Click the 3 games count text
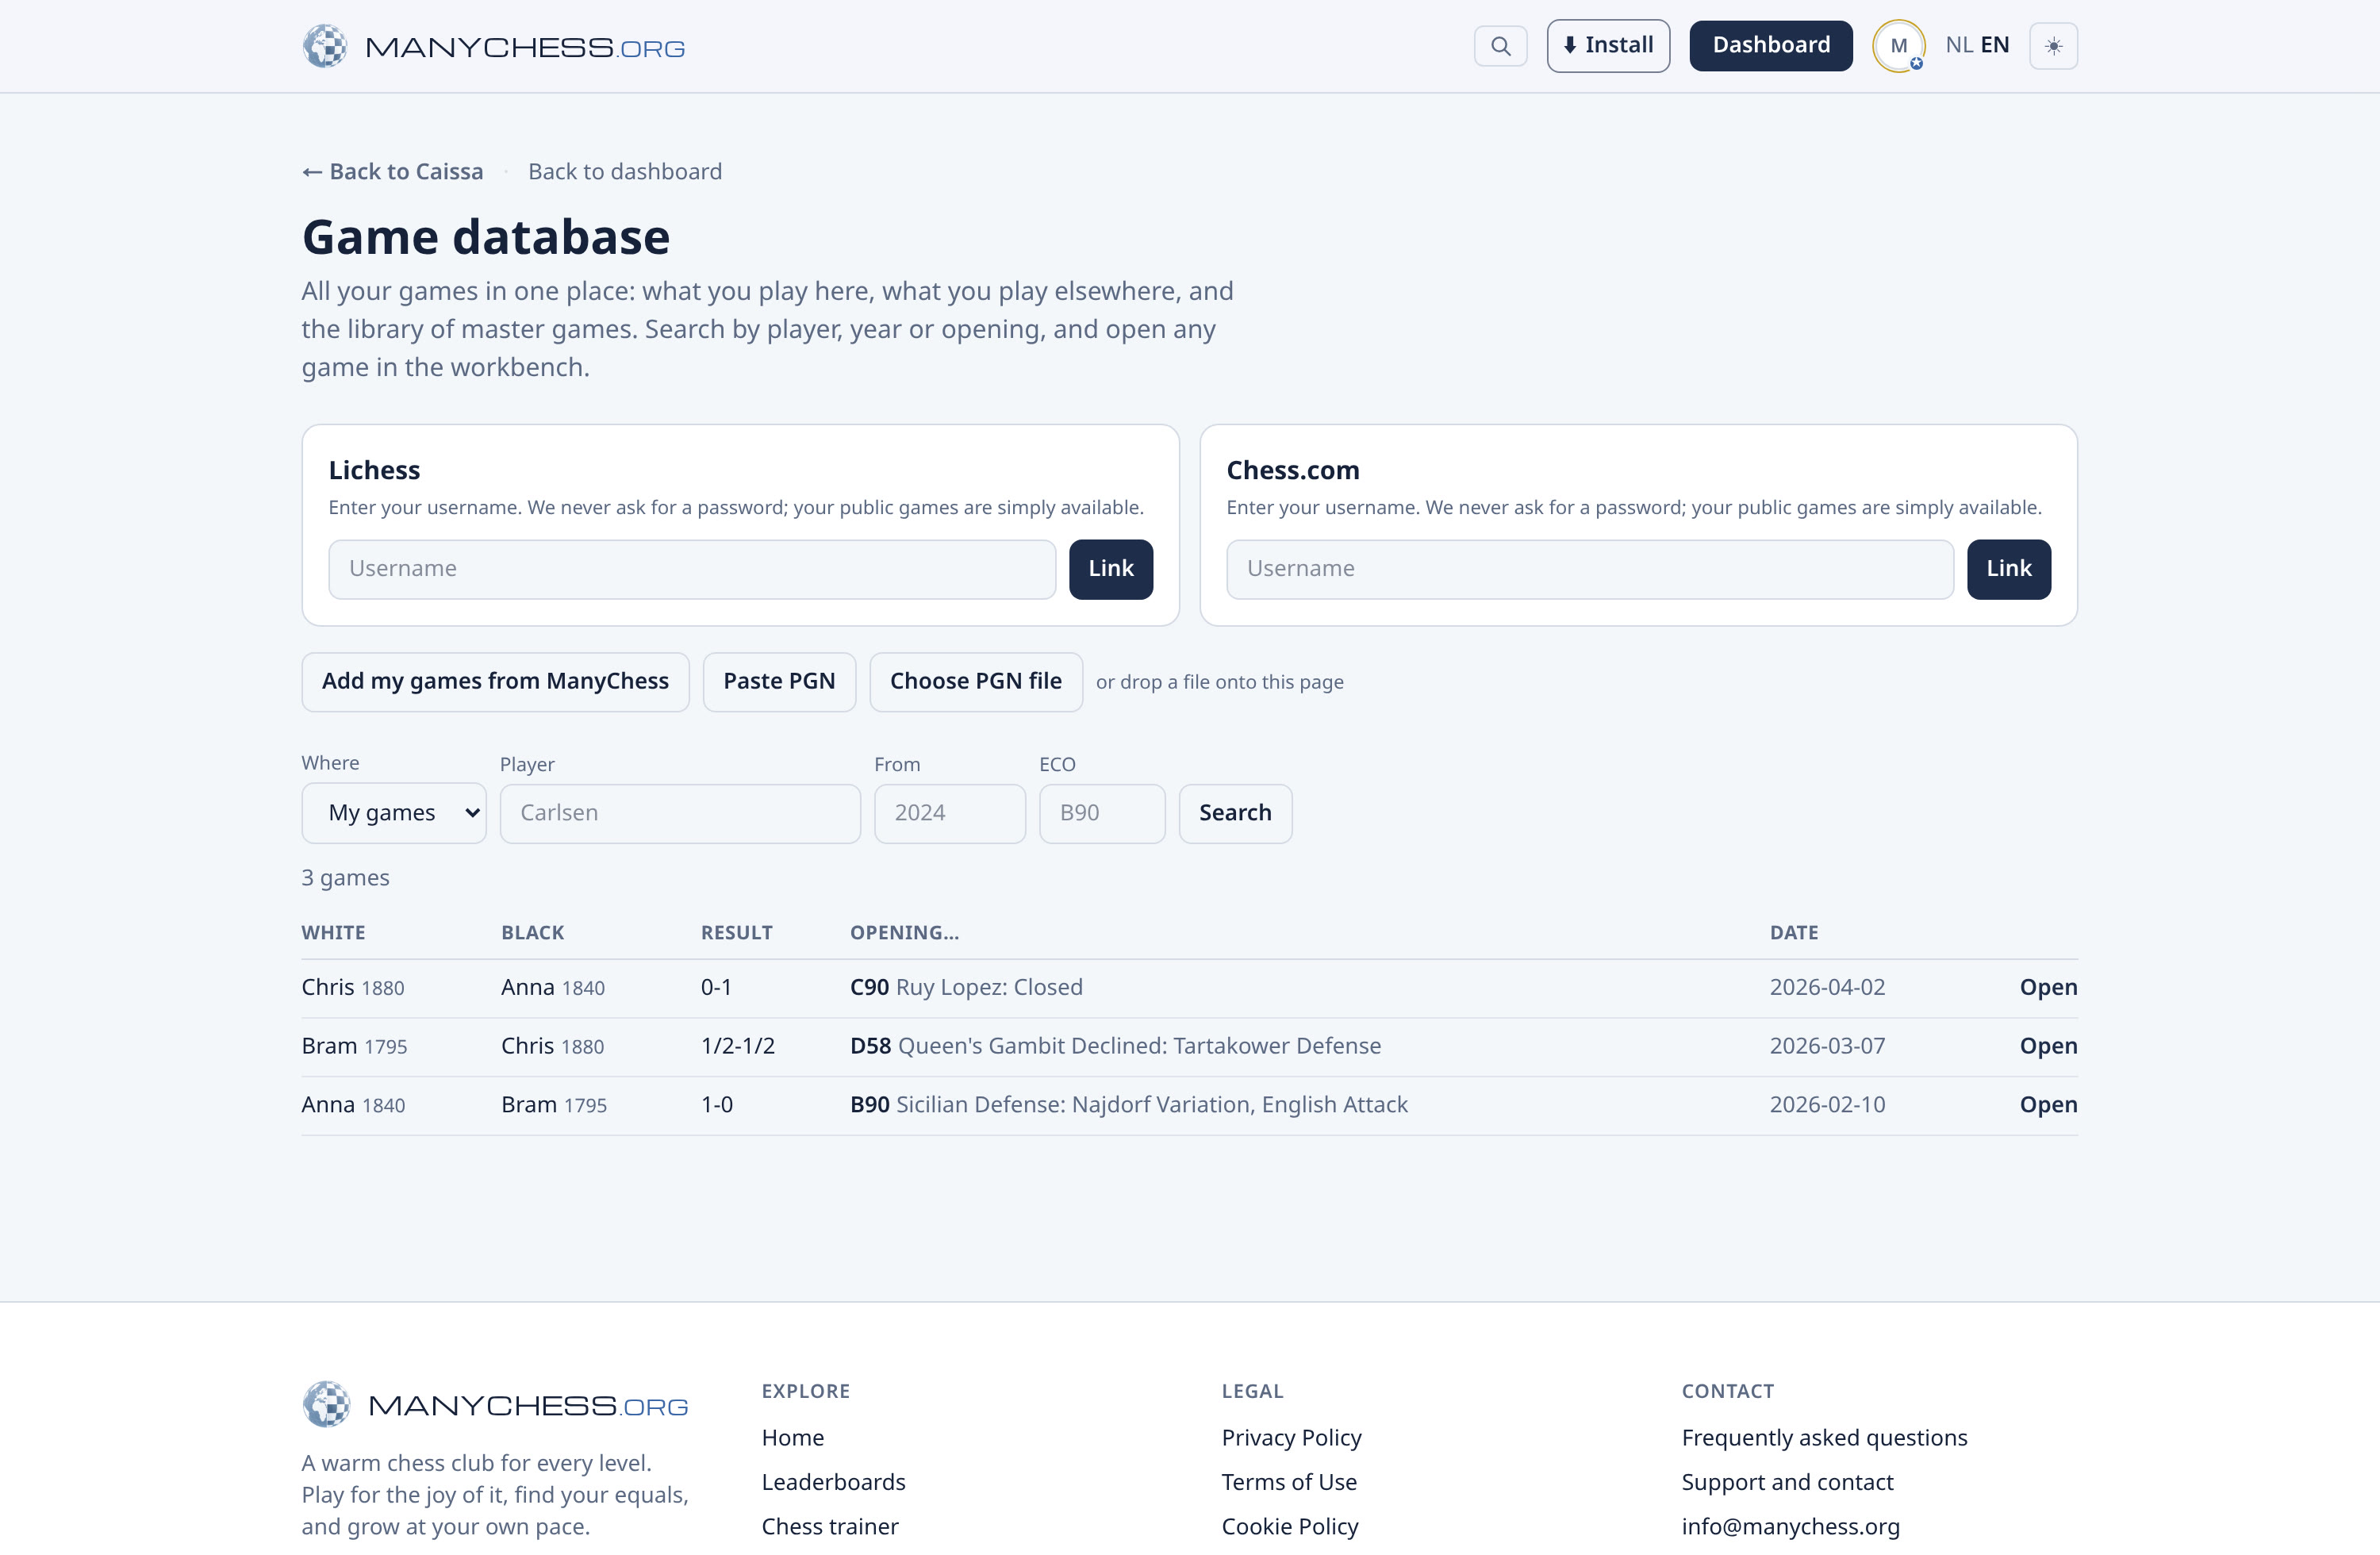 345,878
